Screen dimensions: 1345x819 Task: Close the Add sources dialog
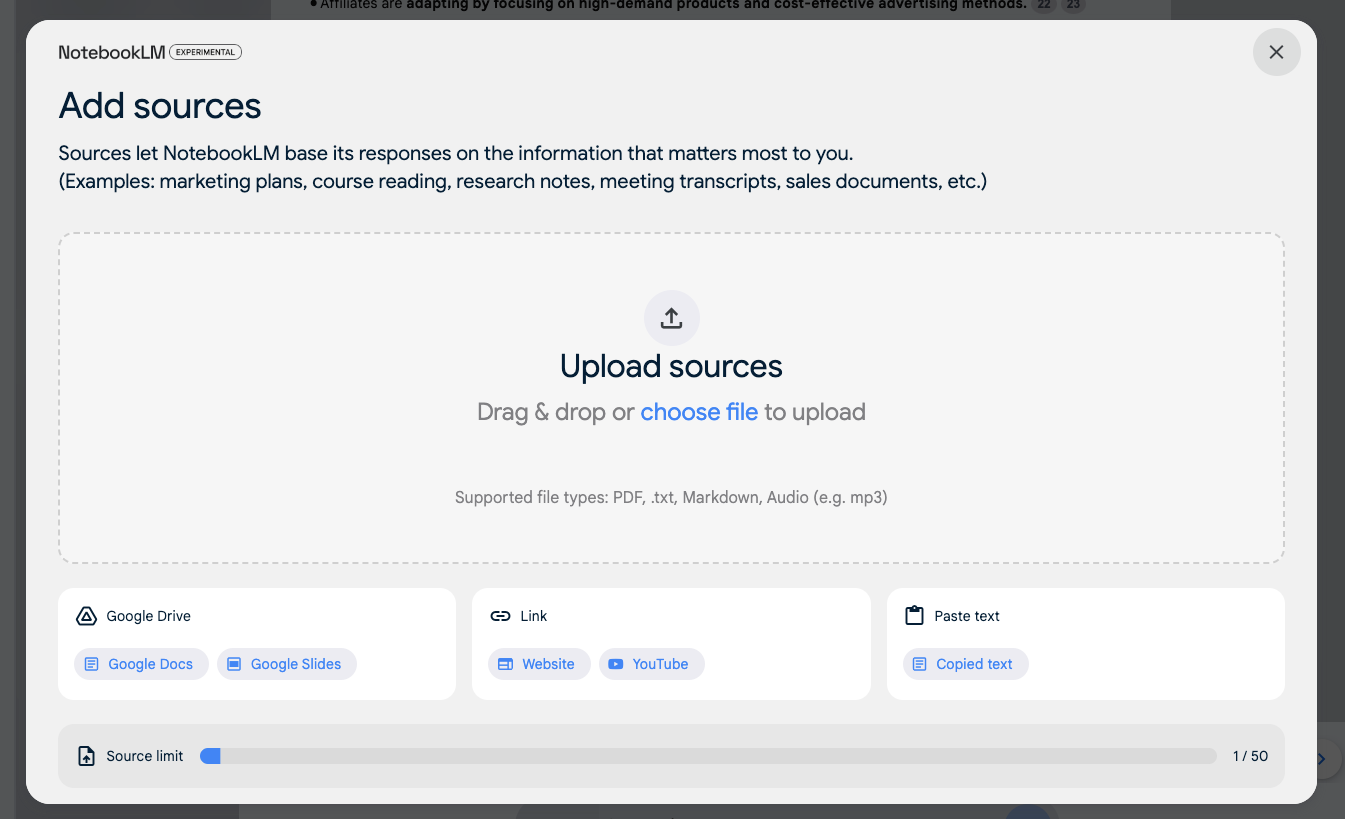click(1276, 52)
